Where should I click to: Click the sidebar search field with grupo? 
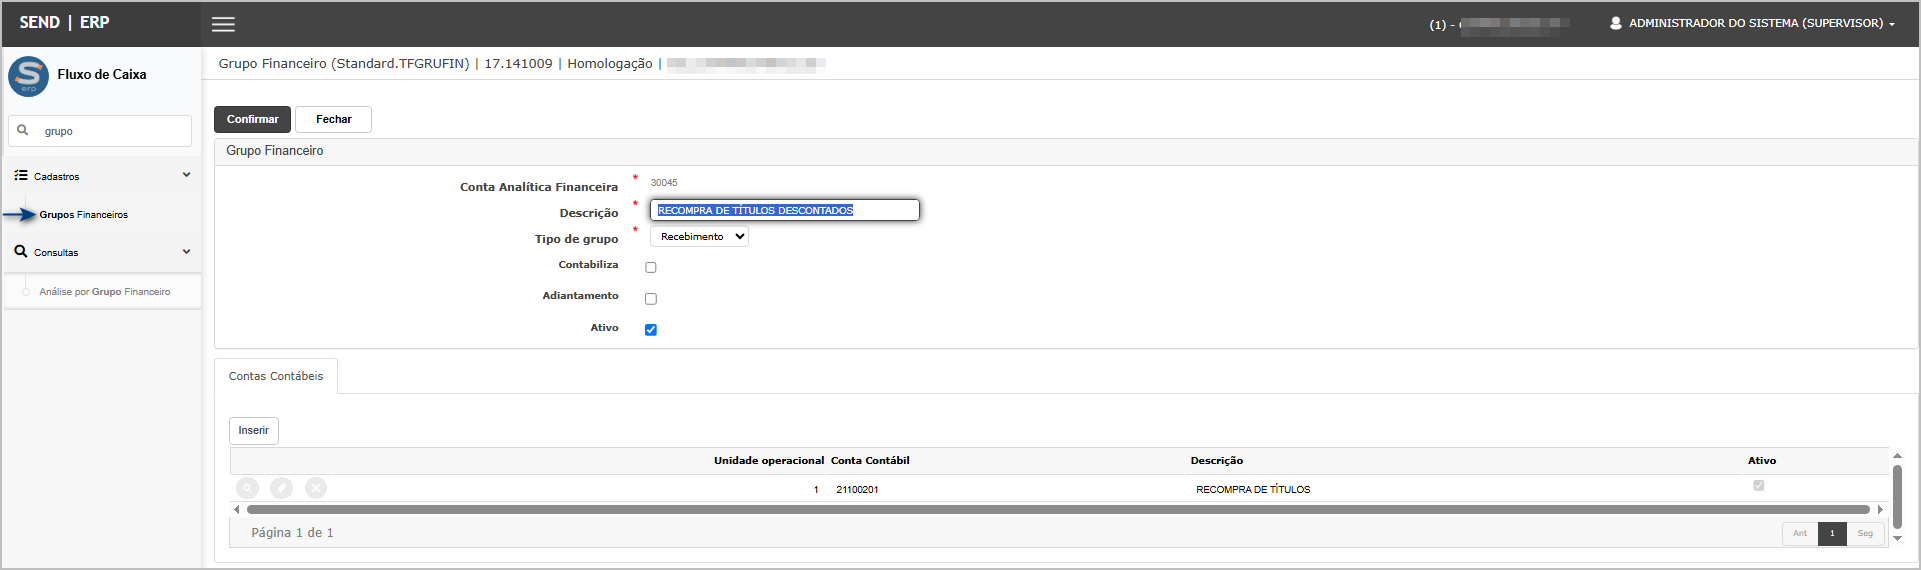click(x=100, y=131)
